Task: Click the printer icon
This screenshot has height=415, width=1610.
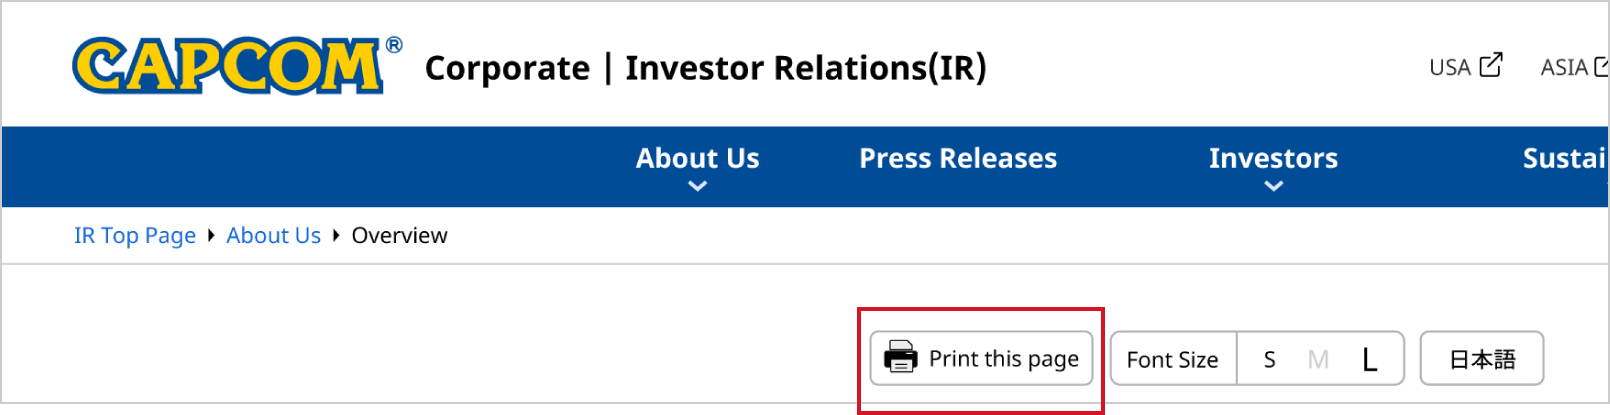Action: point(901,357)
